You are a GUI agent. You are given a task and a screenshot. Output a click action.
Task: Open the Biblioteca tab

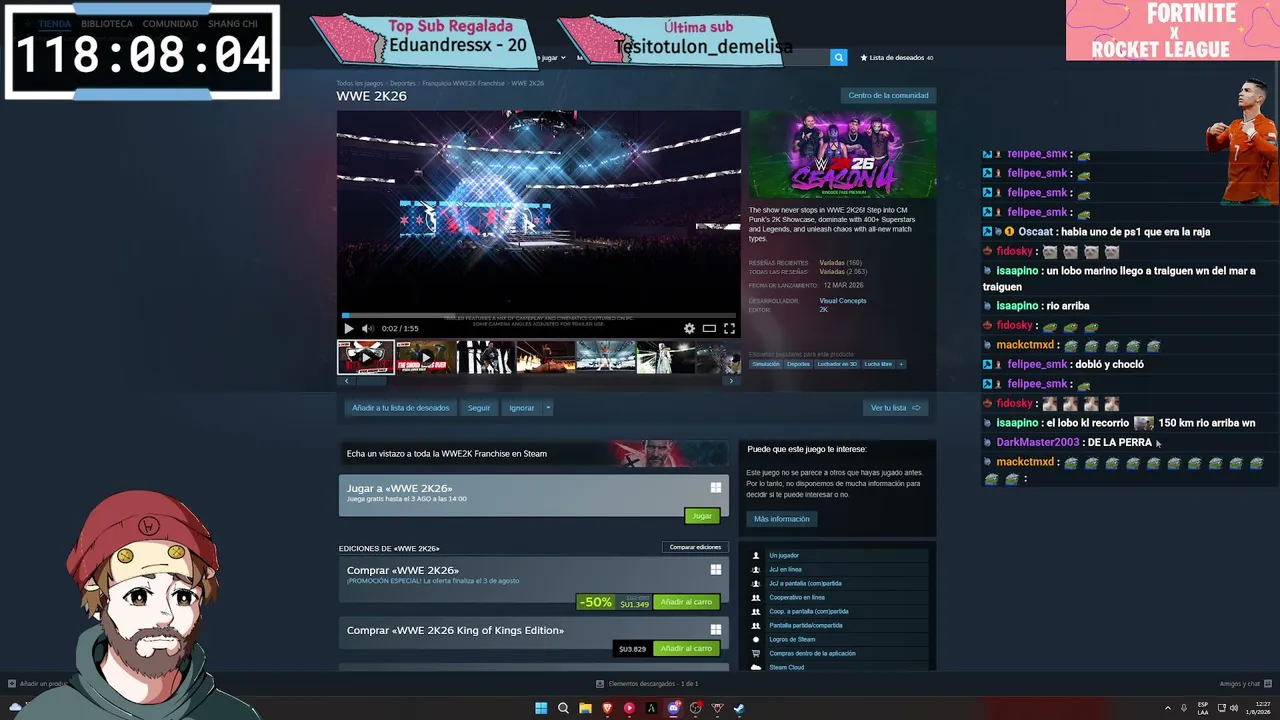(x=107, y=23)
